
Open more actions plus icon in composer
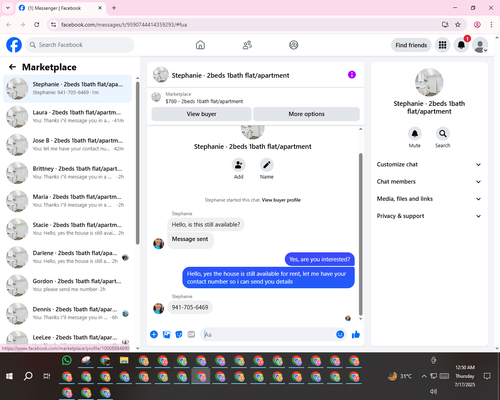154,334
